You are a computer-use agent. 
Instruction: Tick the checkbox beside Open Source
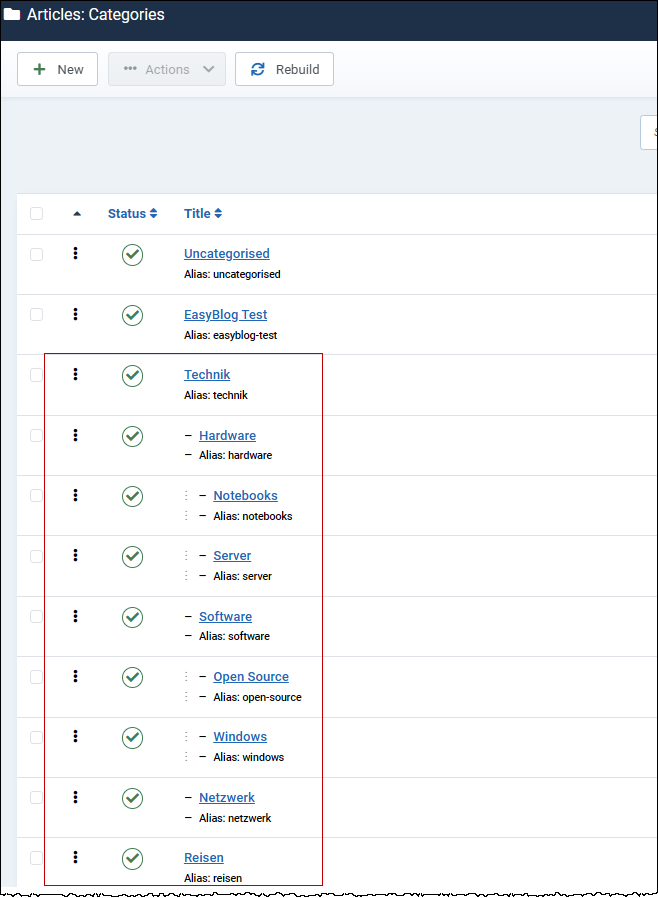tap(36, 677)
